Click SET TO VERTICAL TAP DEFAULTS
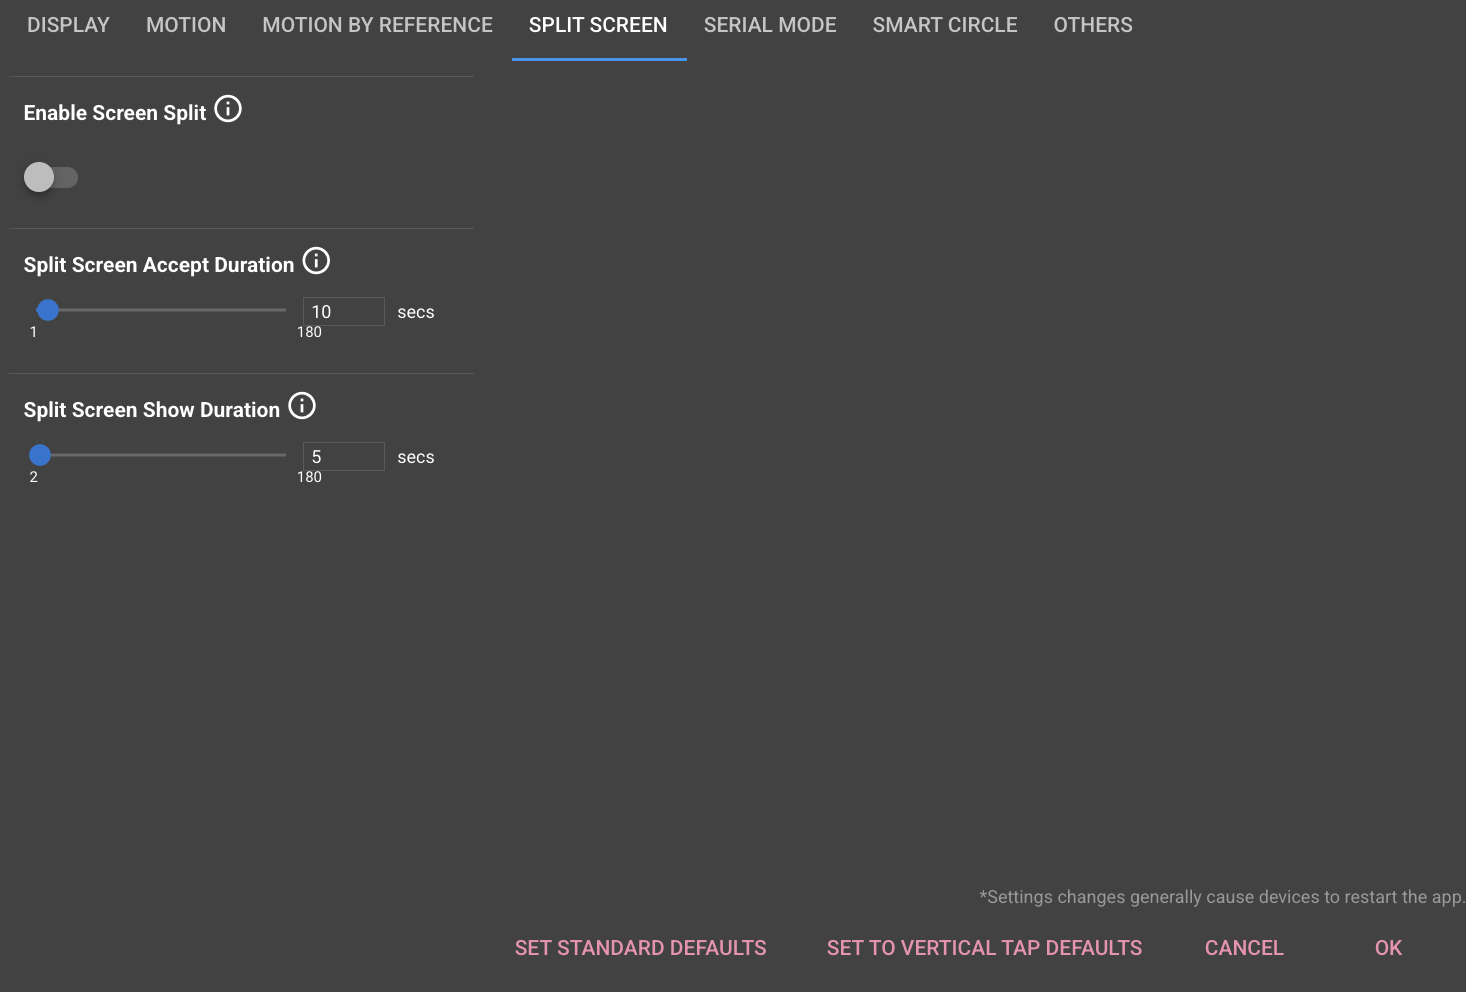The height and width of the screenshot is (992, 1466). click(x=984, y=948)
